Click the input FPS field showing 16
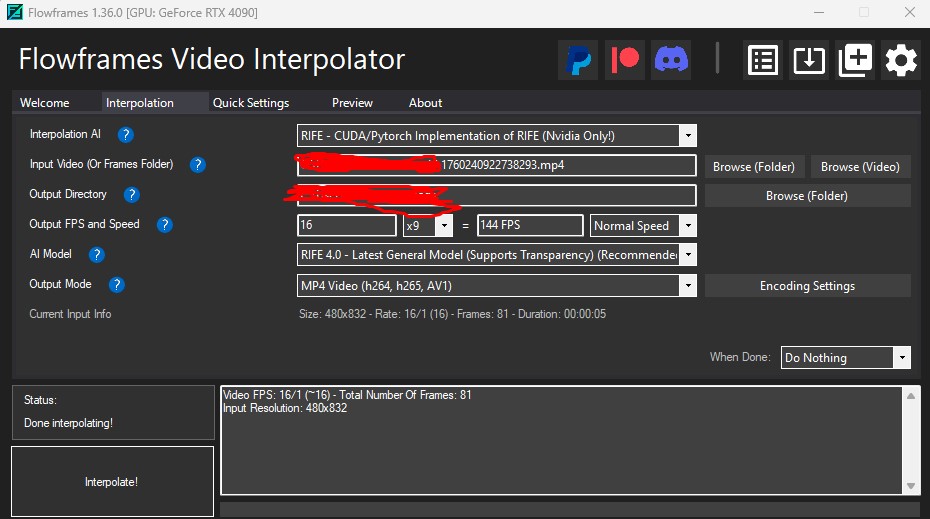This screenshot has height=519, width=930. click(346, 225)
